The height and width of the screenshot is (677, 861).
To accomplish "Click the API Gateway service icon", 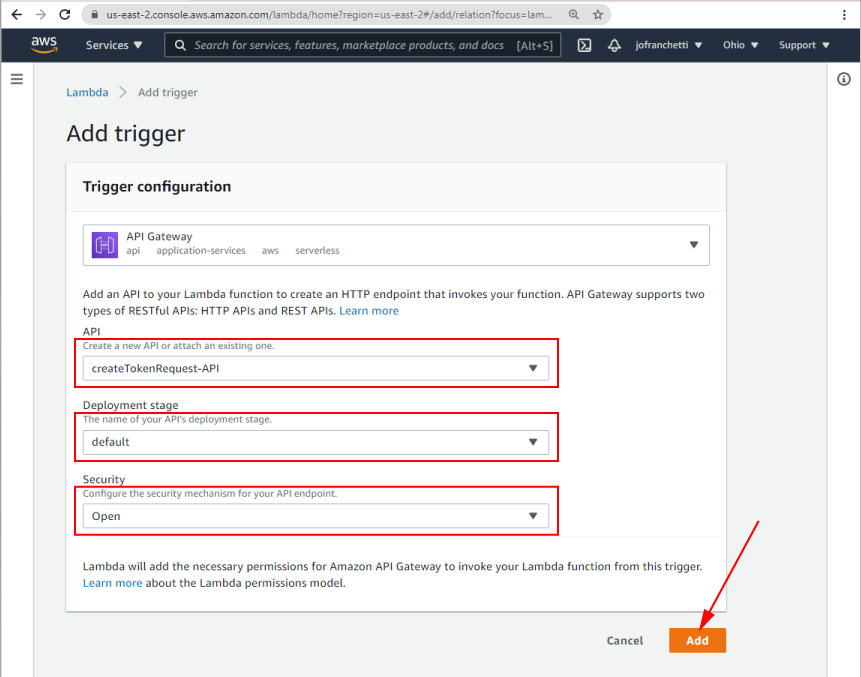I will coord(103,243).
